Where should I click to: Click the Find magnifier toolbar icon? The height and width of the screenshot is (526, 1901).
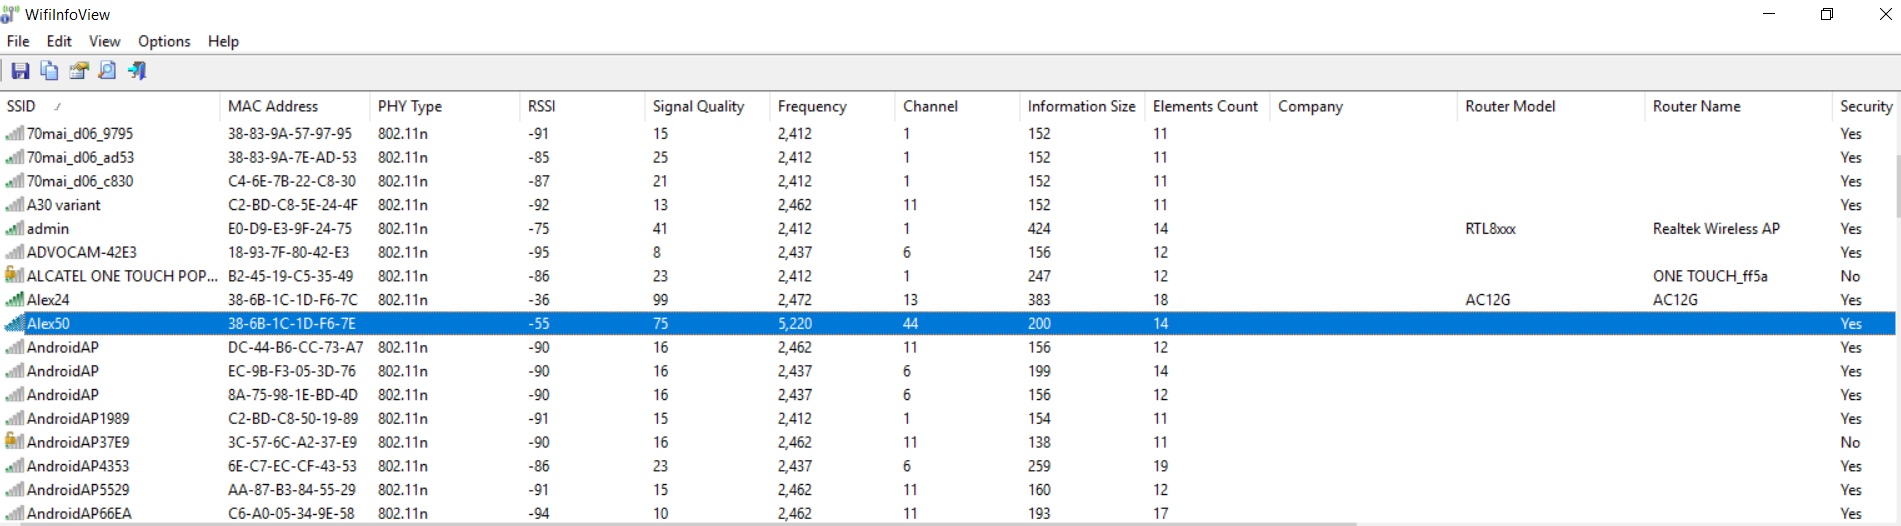107,71
